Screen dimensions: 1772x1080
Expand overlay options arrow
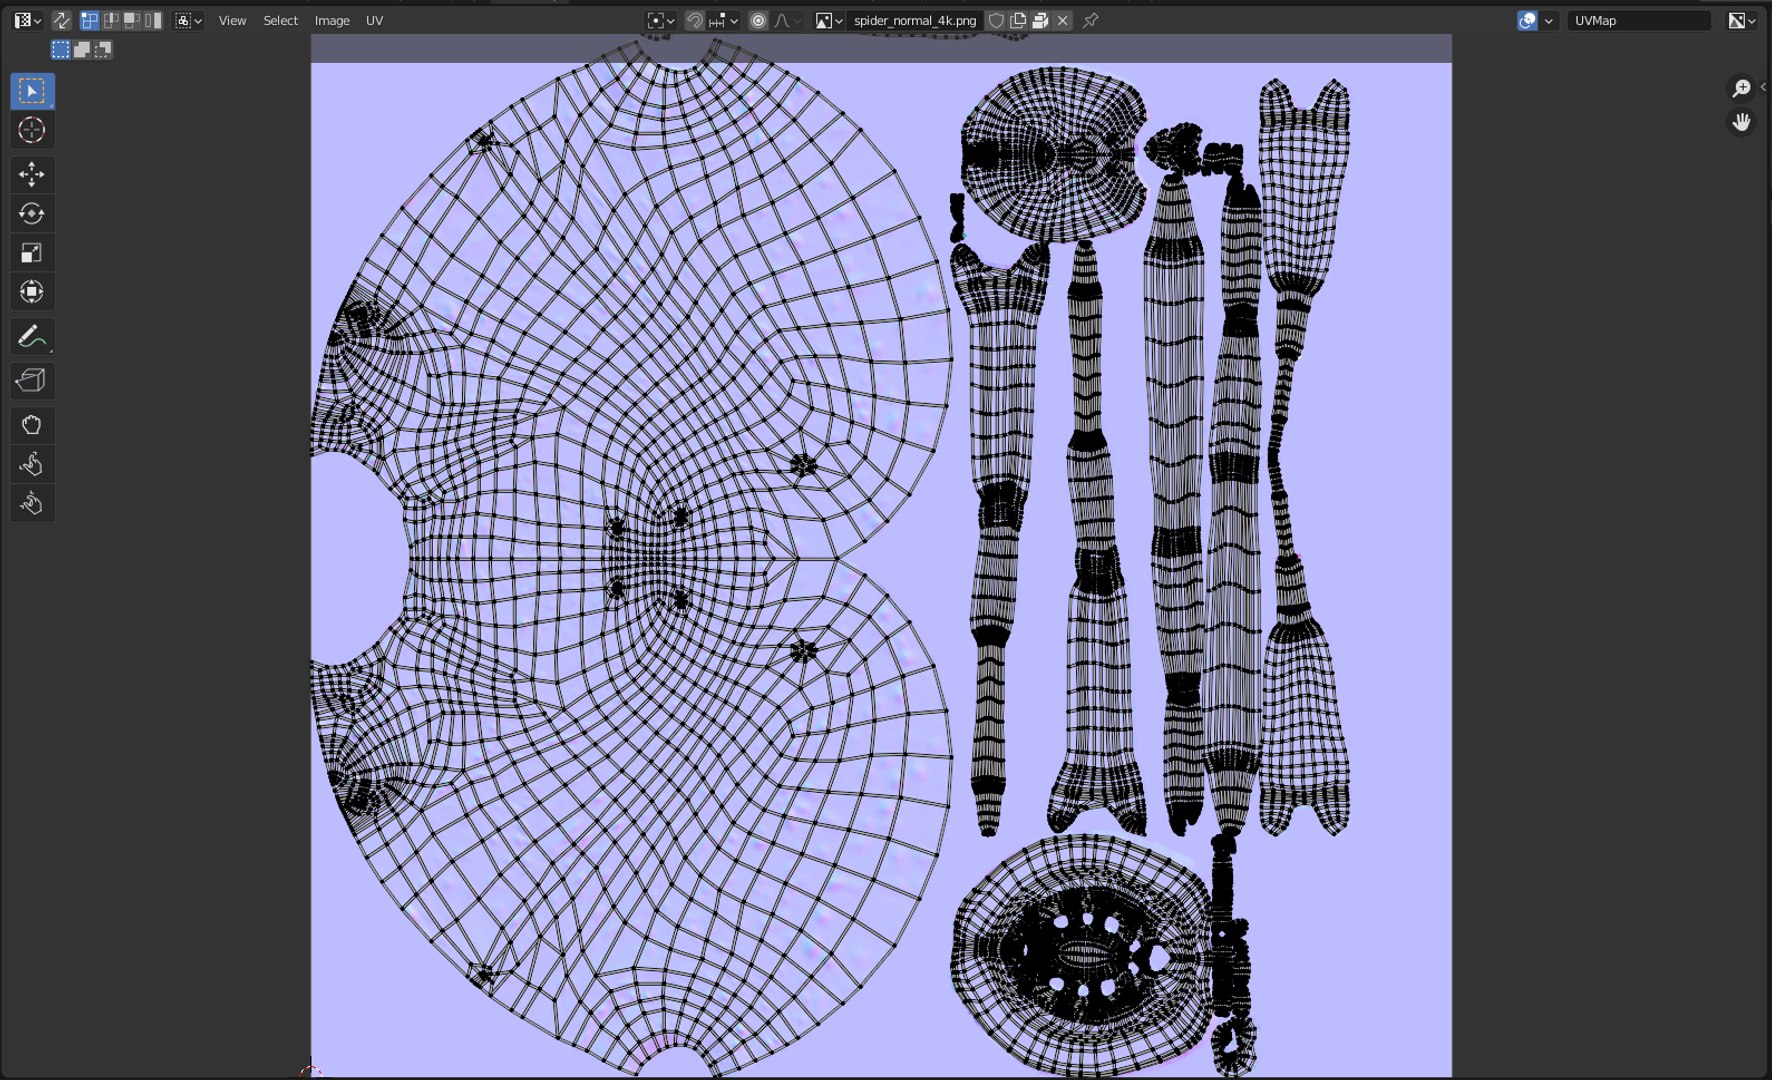pos(1549,20)
